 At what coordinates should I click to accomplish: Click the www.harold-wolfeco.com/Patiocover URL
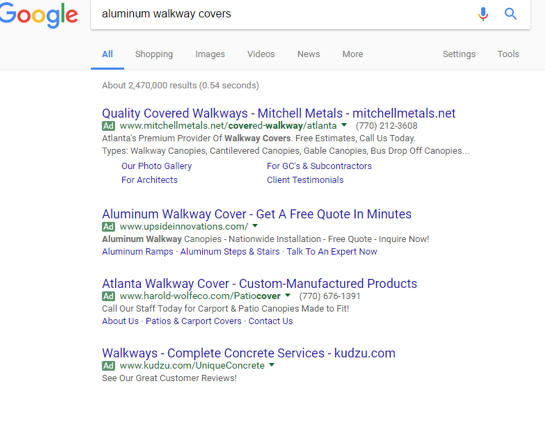tap(200, 296)
